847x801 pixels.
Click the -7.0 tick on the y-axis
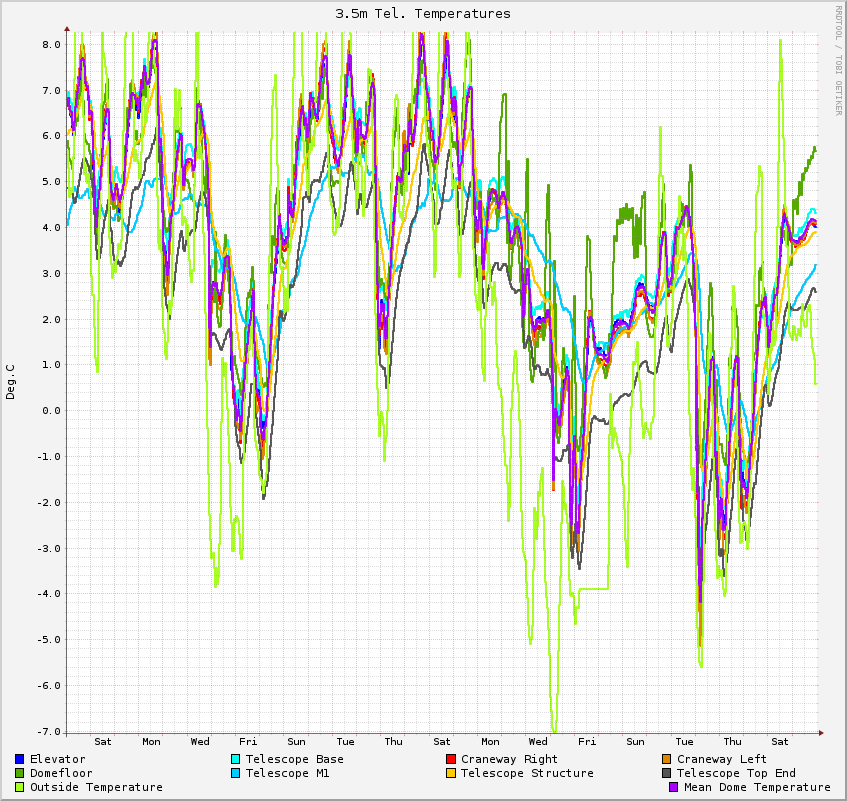tap(48, 731)
